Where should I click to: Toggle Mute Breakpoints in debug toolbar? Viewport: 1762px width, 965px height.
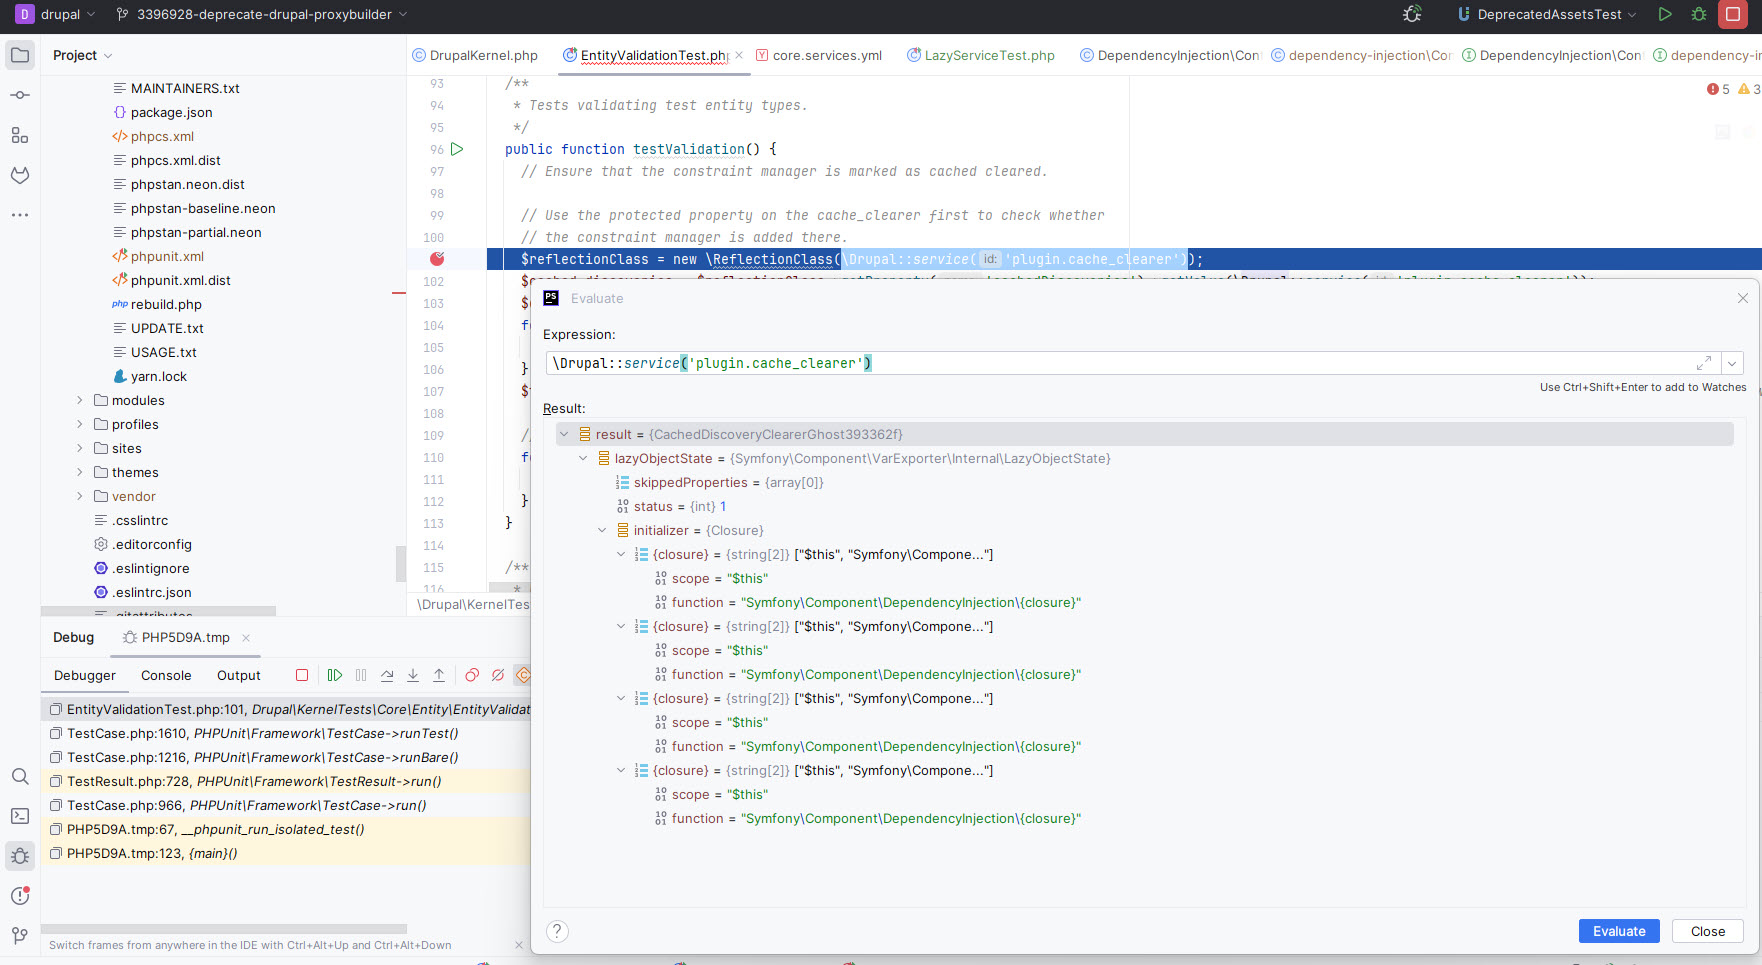[x=498, y=676]
